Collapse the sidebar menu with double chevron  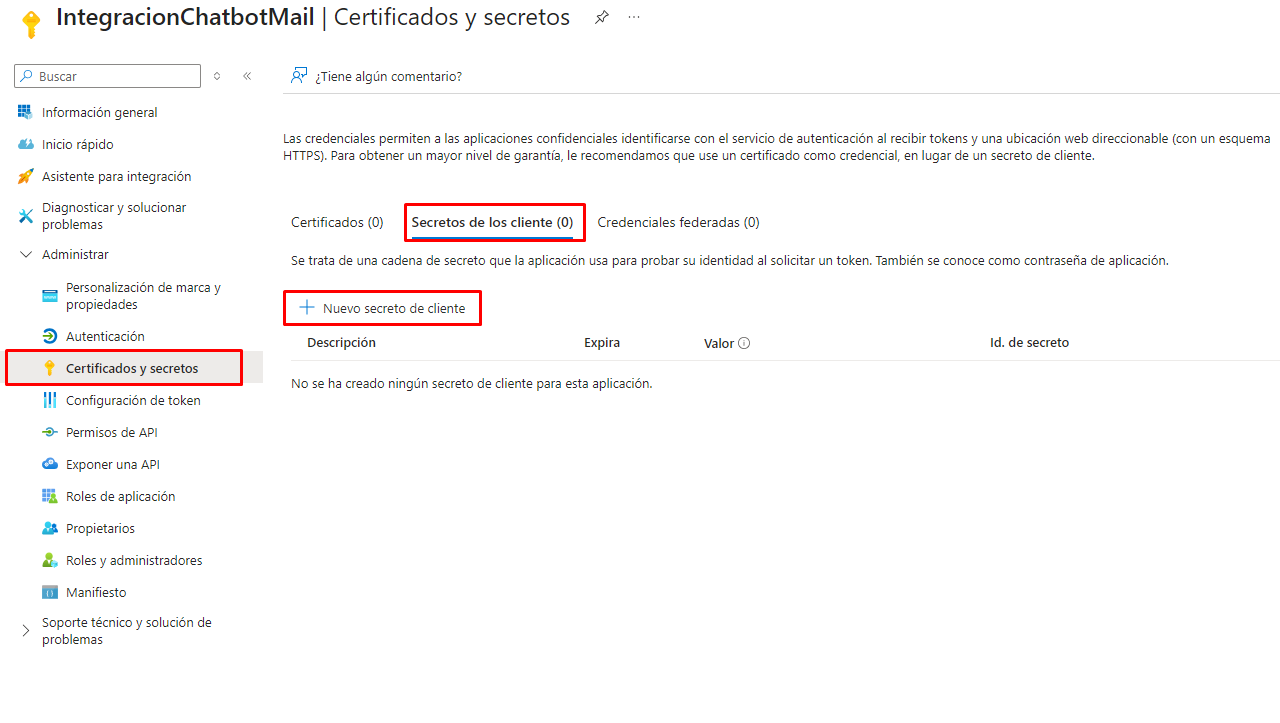click(x=247, y=76)
